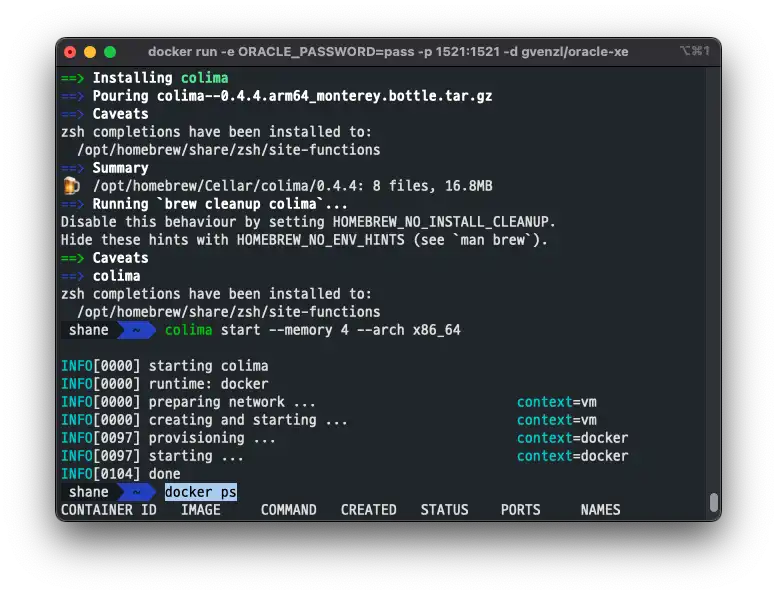Click the 'Summary' heading line
This screenshot has height=595, width=777.
coord(105,168)
